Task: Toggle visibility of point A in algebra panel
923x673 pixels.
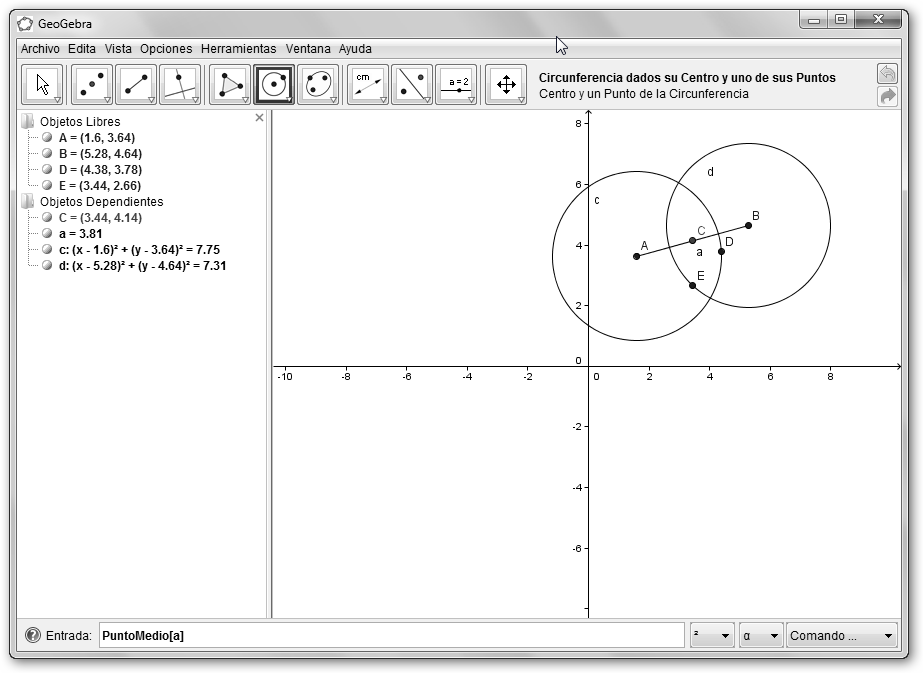Action: (x=47, y=138)
